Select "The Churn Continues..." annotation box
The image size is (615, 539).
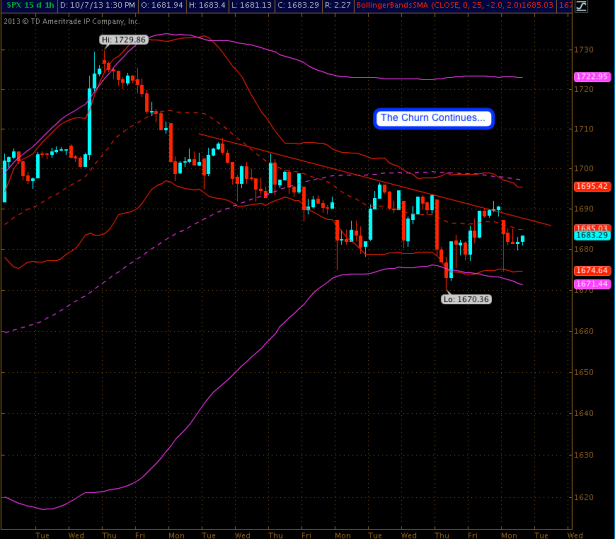(x=434, y=118)
